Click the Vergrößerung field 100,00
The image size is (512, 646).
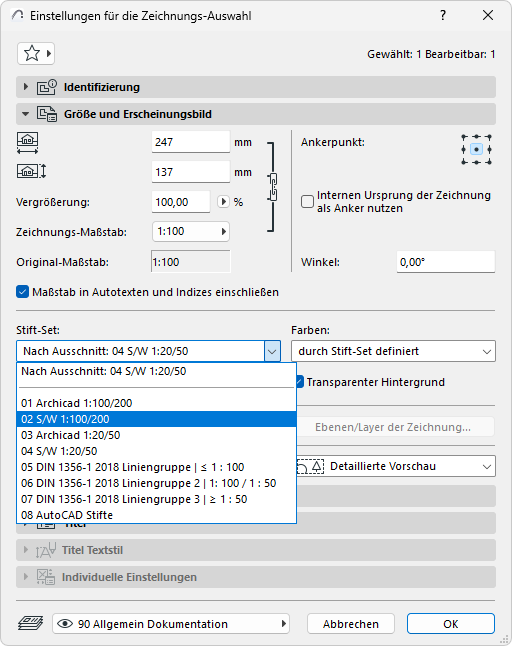[181, 202]
